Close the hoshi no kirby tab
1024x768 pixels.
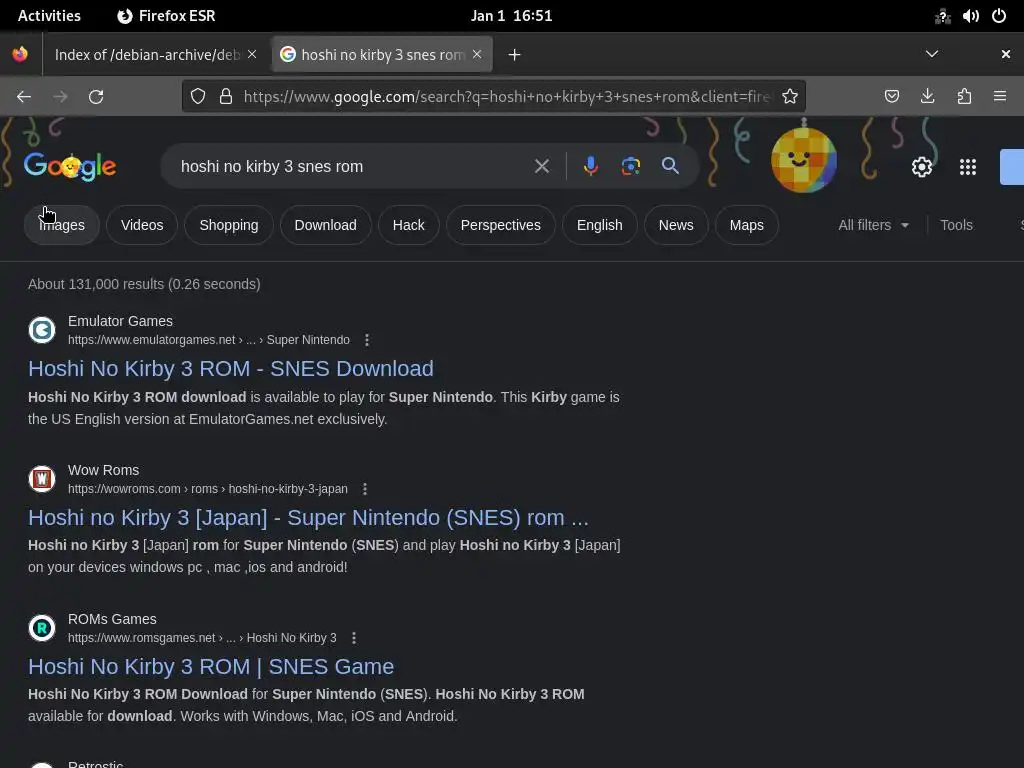(x=477, y=54)
